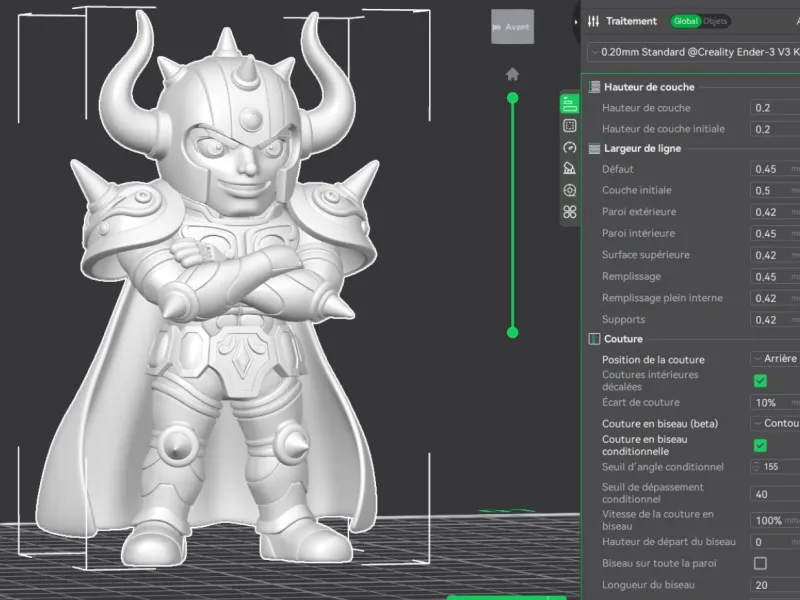Uncheck Couture en biseau conditionnelle
Image resolution: width=800 pixels, height=600 pixels.
pyautogui.click(x=760, y=445)
